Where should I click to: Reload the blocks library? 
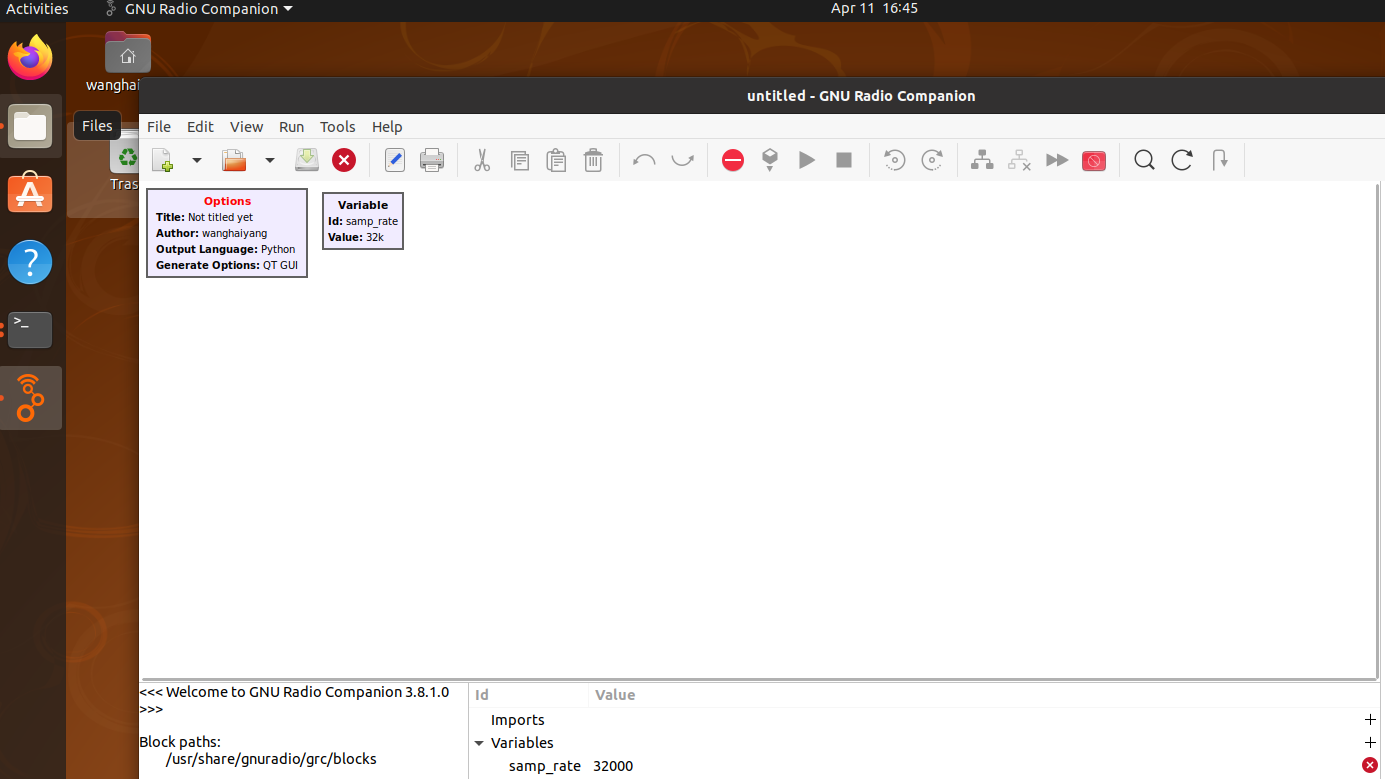[1181, 160]
